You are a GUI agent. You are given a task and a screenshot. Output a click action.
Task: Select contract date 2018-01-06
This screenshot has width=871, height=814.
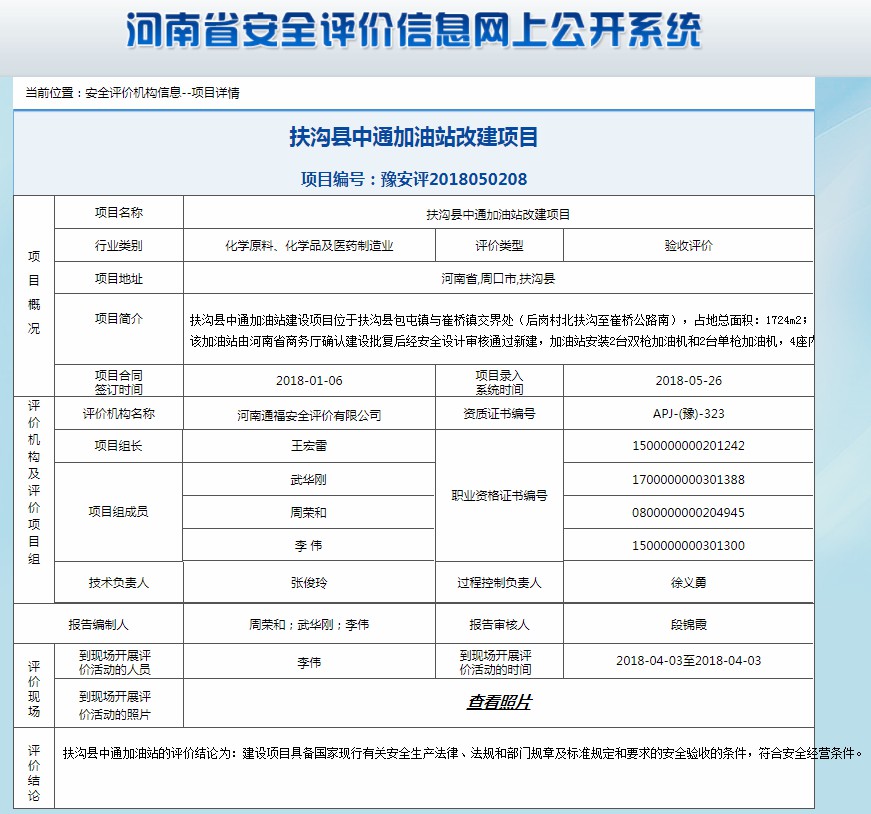click(x=309, y=381)
